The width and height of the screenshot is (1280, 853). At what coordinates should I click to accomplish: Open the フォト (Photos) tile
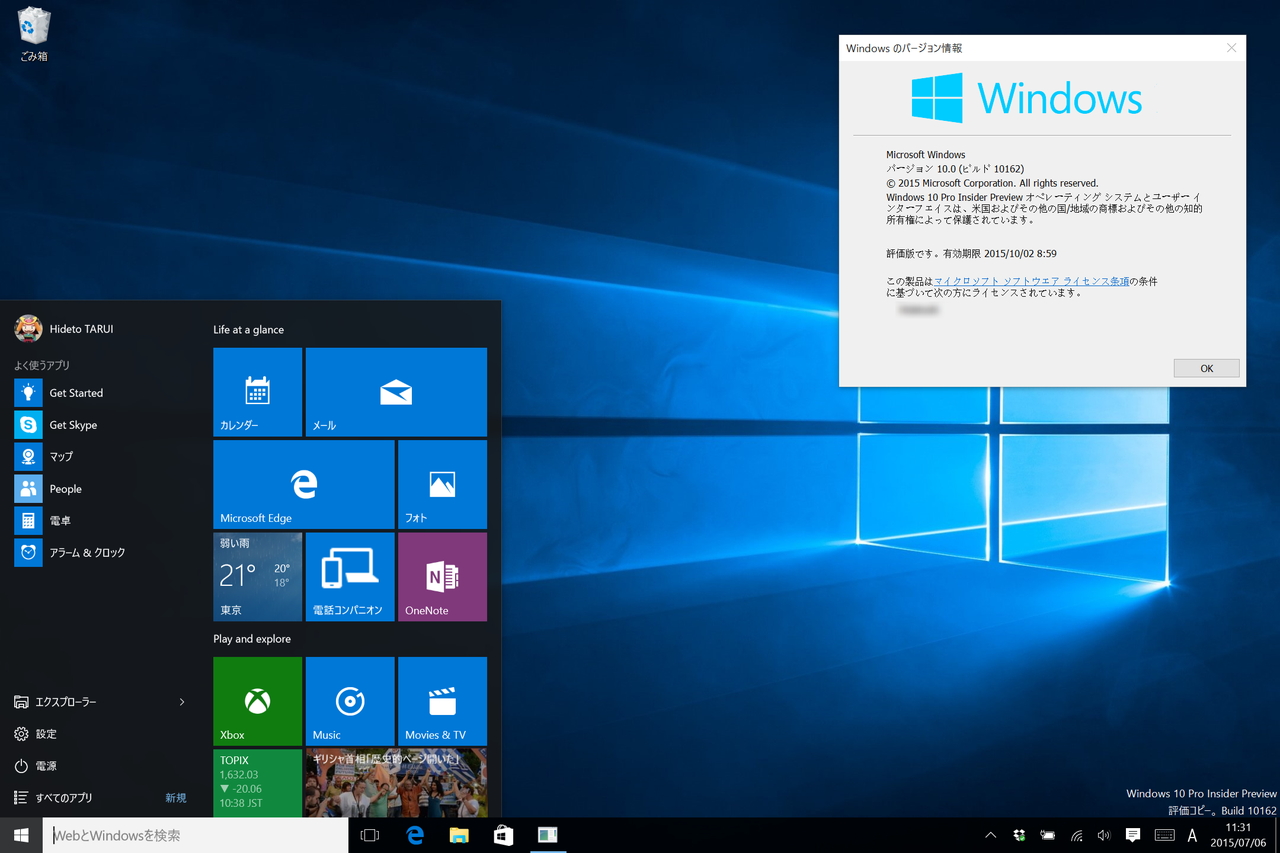(442, 483)
